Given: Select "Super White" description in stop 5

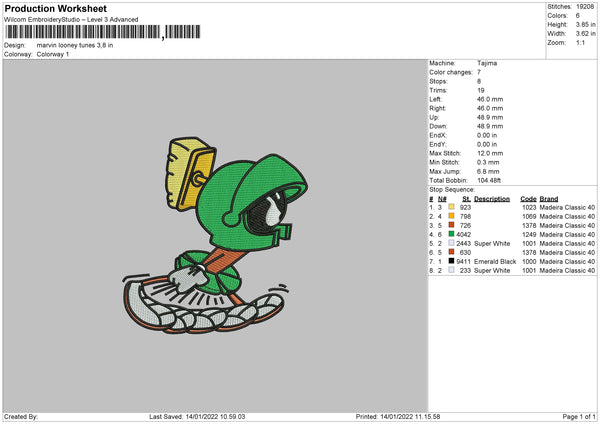Looking at the screenshot, I should 492,243.
